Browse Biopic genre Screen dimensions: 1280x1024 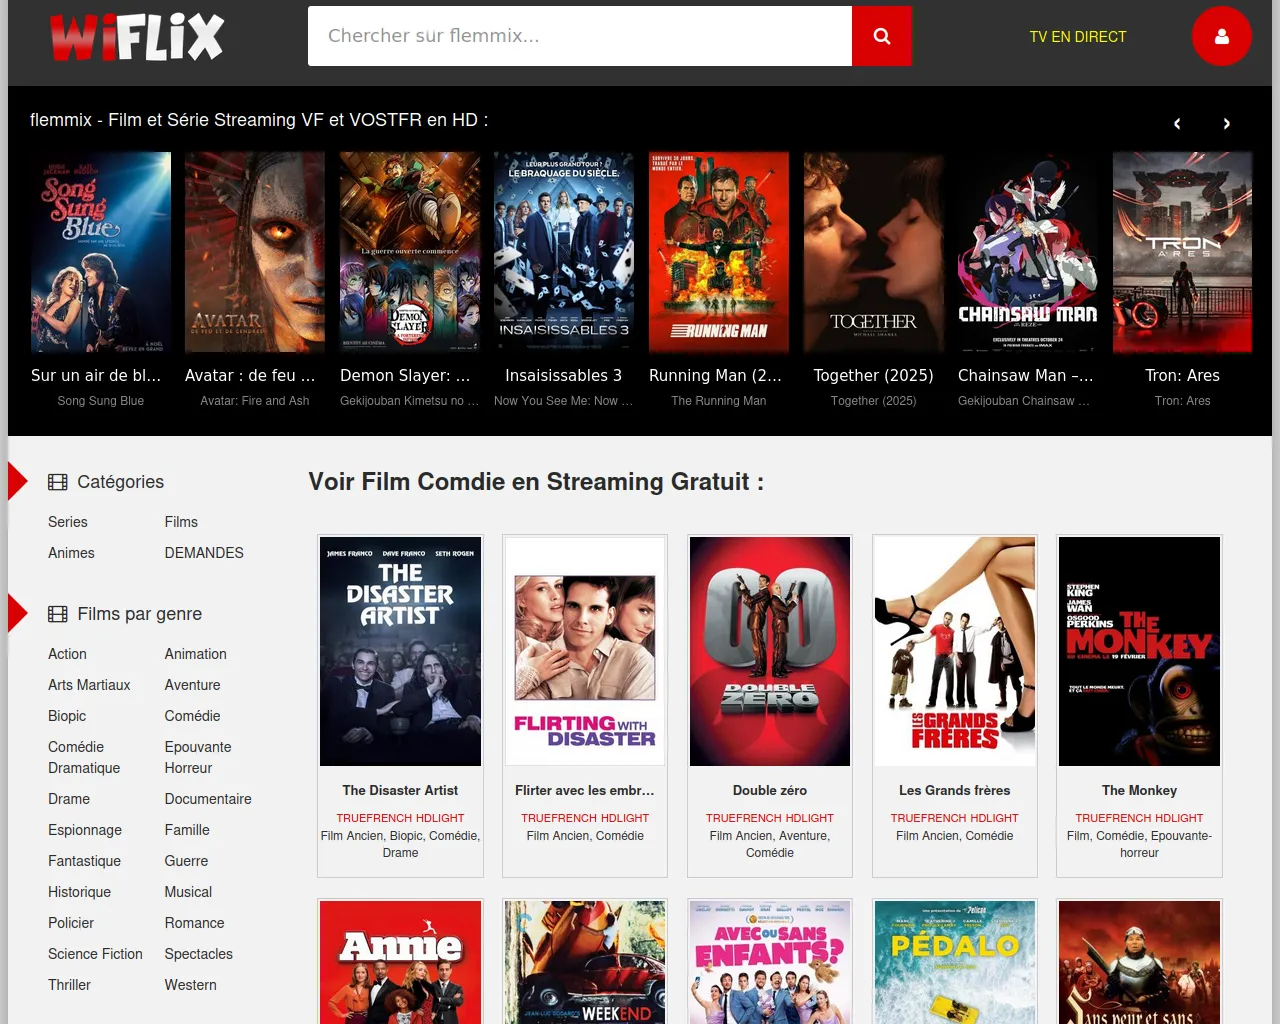click(67, 716)
